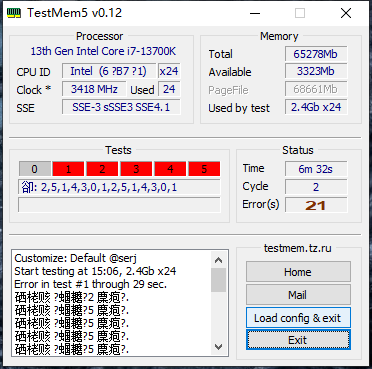Select the red test 1 indicator

(x=68, y=169)
